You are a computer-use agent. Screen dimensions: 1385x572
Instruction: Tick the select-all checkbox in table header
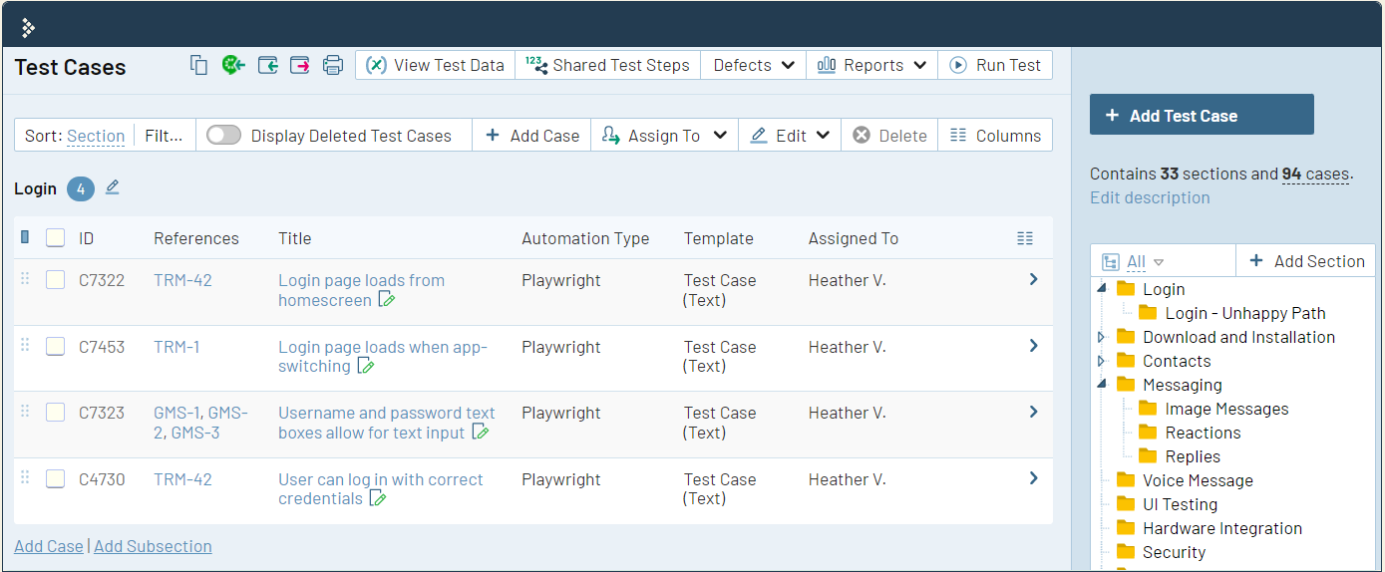click(x=55, y=238)
